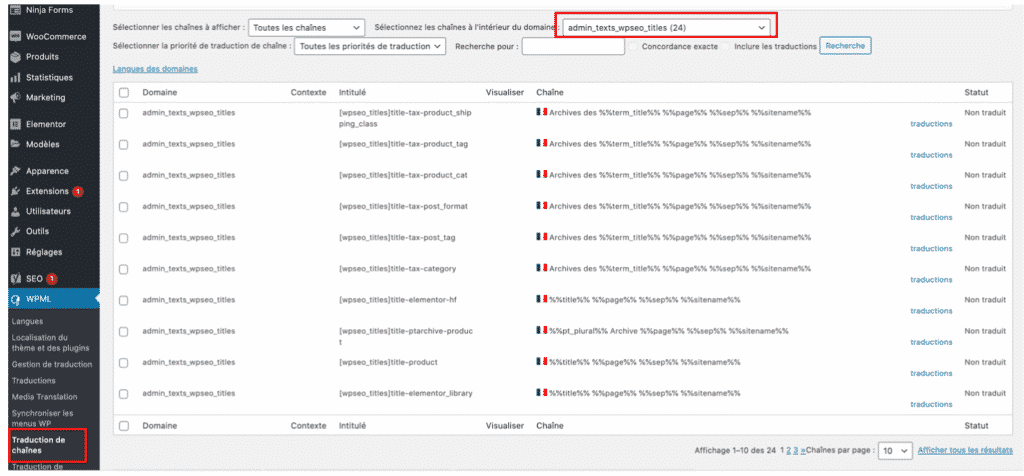Image resolution: width=1024 pixels, height=476 pixels.
Task: Tick the select-all checkbox in table footer
Action: coord(123,426)
